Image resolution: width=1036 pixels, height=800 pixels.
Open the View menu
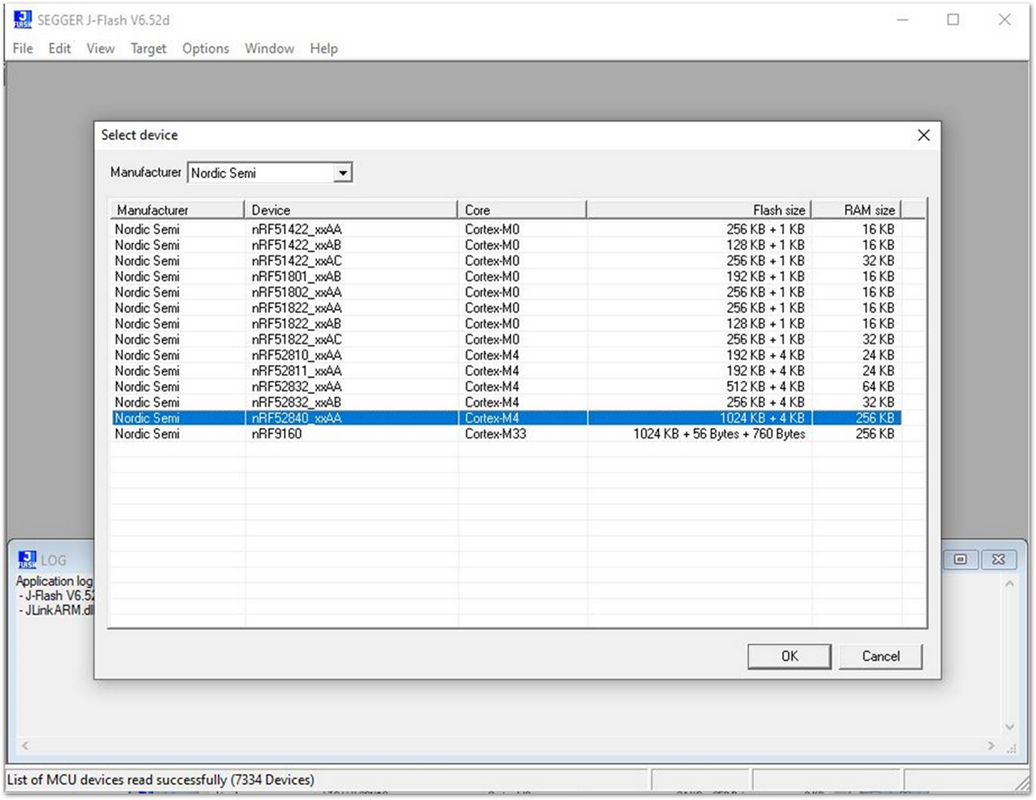pyautogui.click(x=100, y=48)
